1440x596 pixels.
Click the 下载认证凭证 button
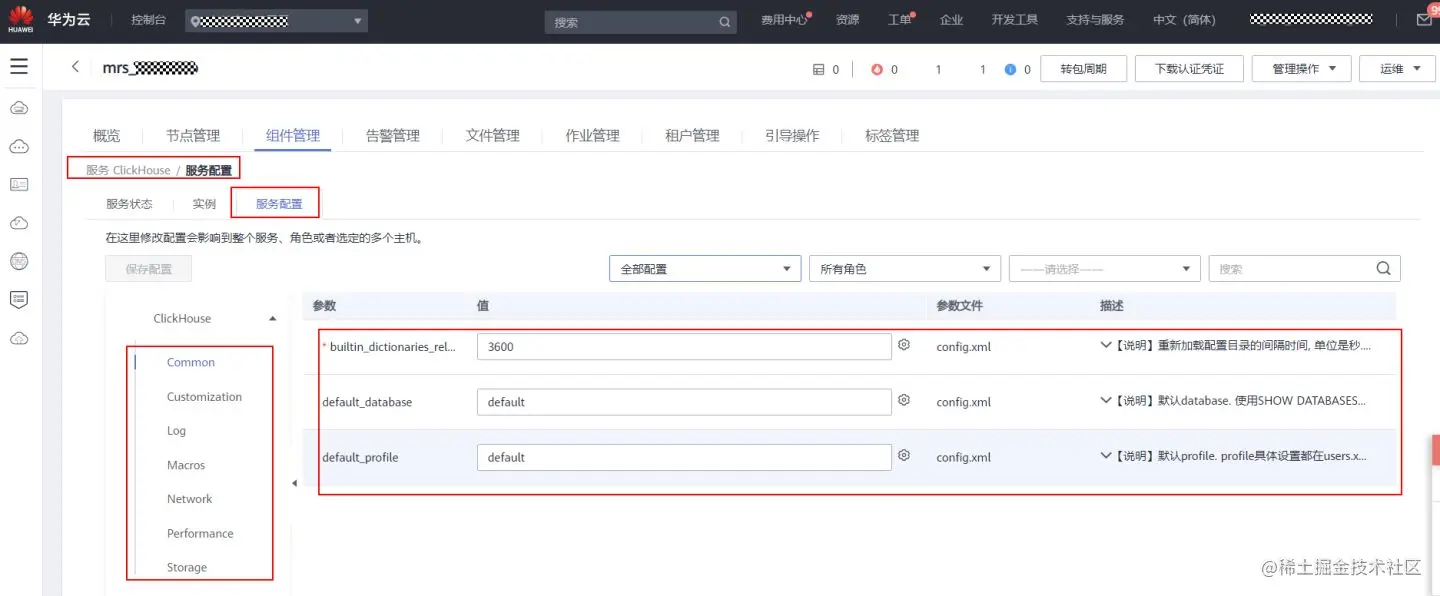pos(1189,68)
